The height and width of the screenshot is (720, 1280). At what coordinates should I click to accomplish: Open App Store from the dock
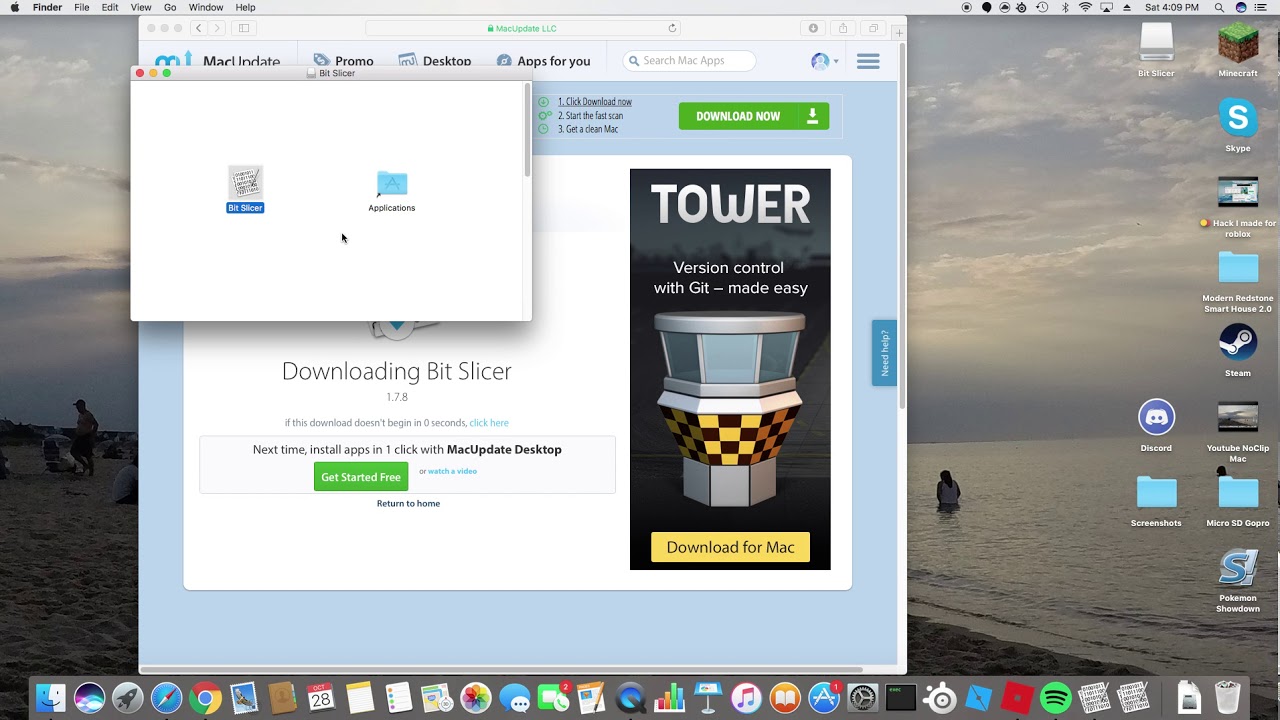point(824,698)
